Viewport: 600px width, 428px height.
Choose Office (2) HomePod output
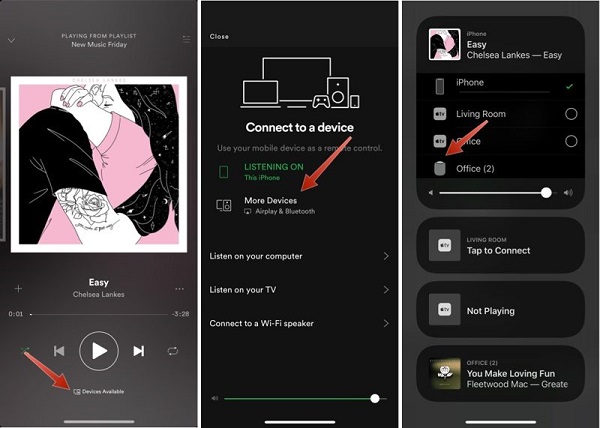click(500, 168)
